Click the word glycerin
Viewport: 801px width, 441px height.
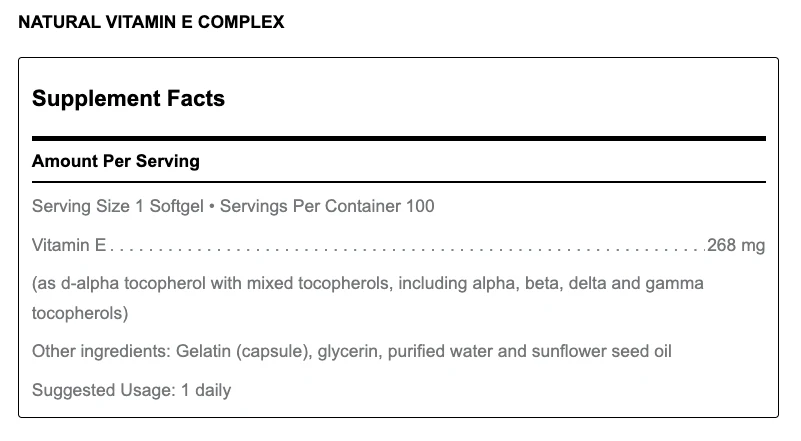pos(347,352)
